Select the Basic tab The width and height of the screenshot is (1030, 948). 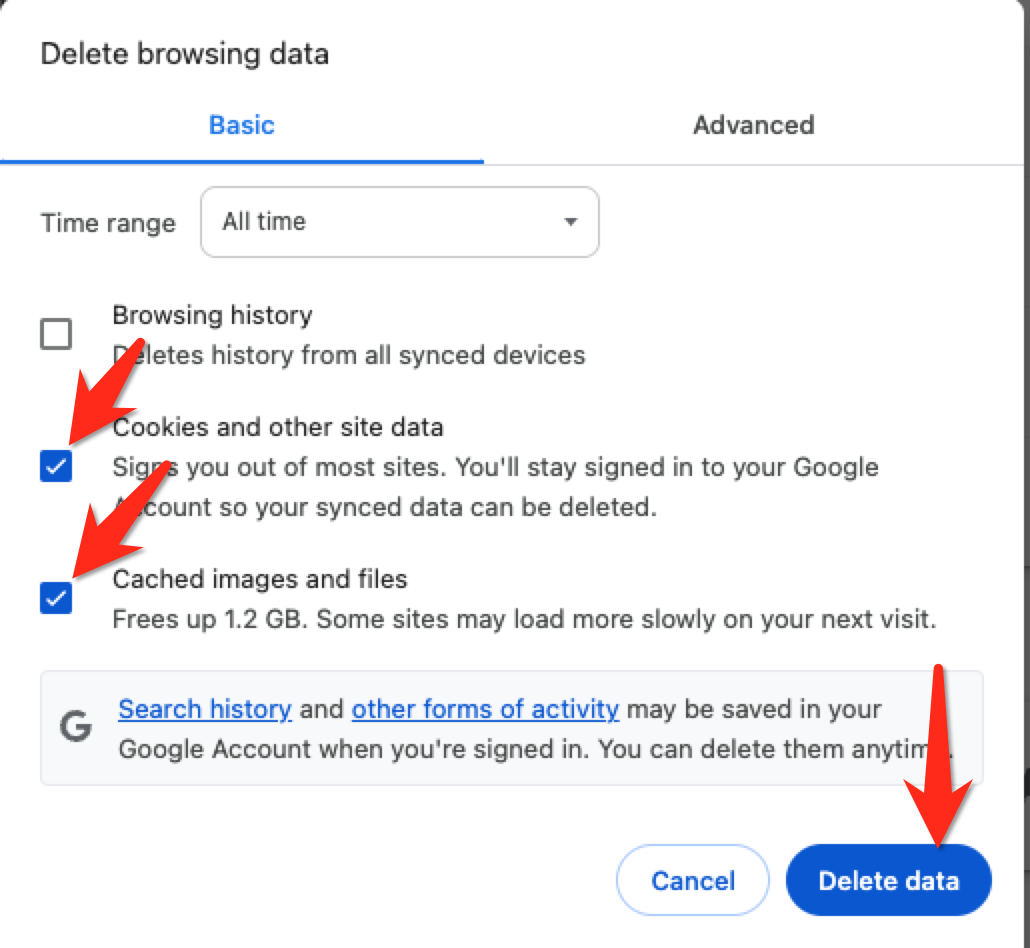pos(242,125)
